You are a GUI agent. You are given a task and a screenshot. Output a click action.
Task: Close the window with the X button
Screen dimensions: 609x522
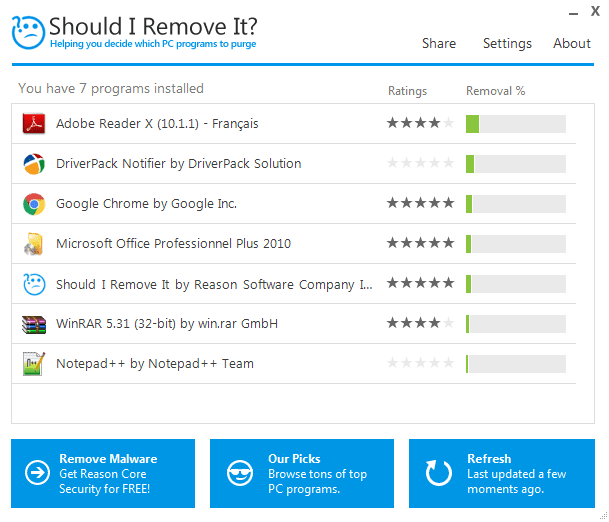click(x=595, y=11)
